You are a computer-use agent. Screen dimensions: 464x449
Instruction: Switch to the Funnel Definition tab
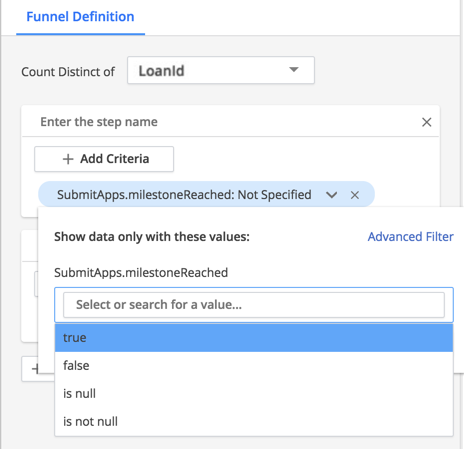point(80,17)
